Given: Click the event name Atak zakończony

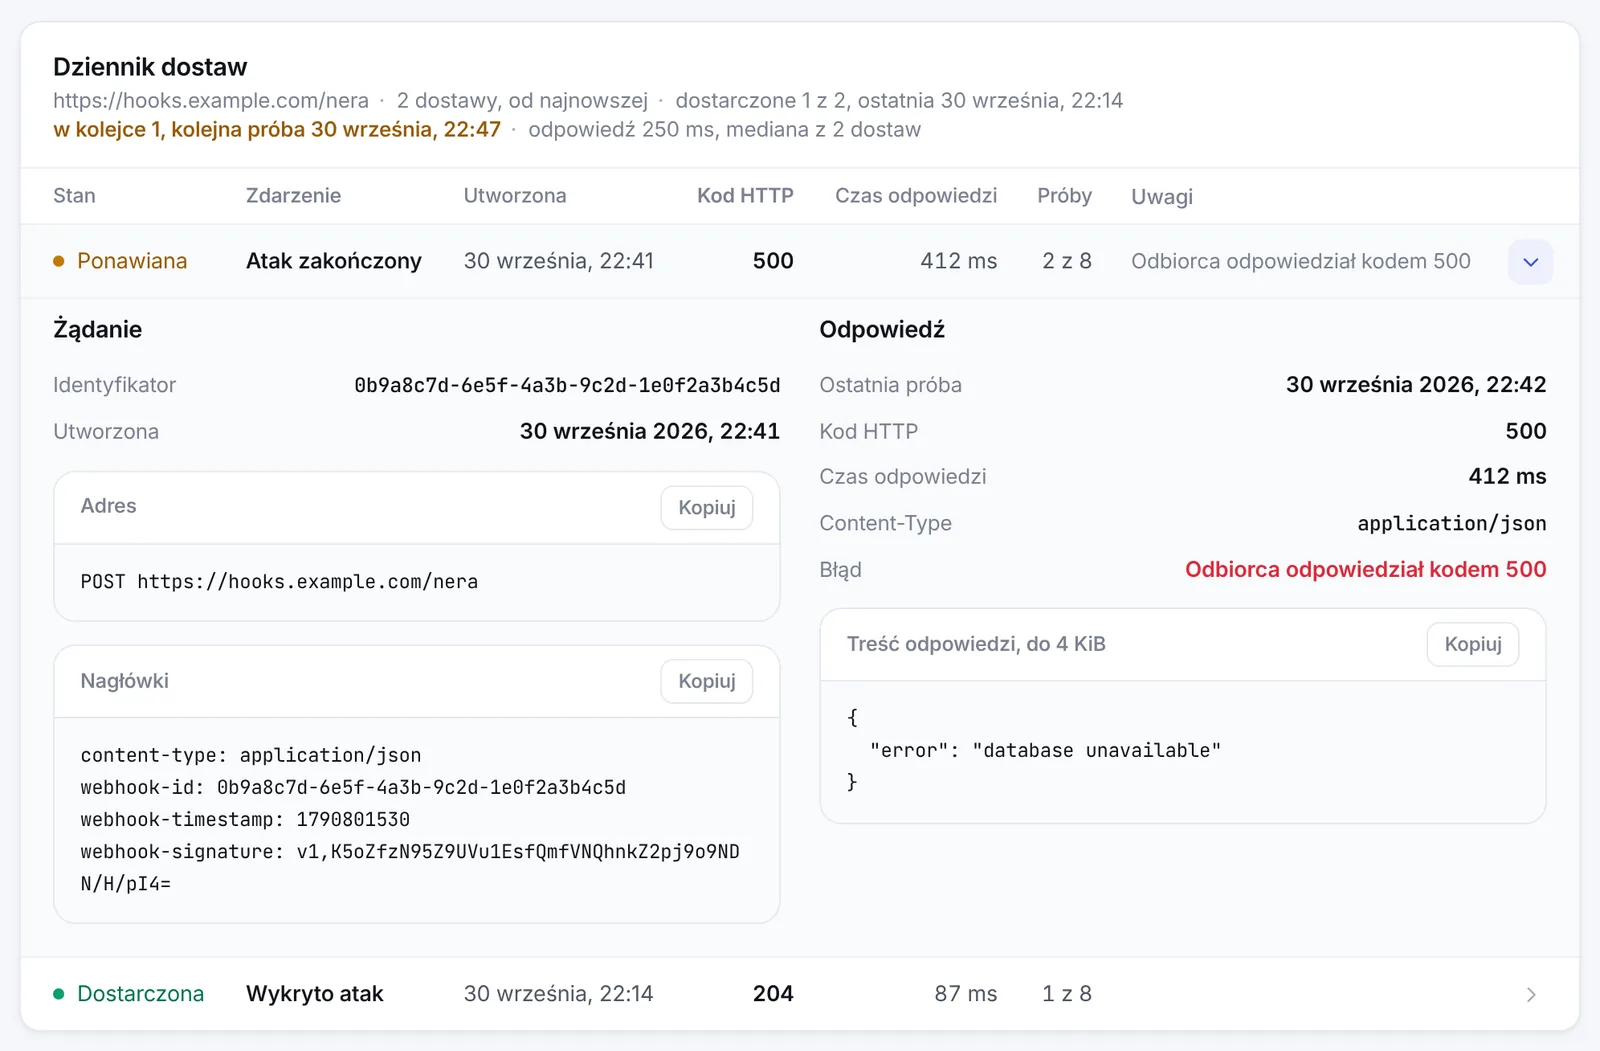Looking at the screenshot, I should [x=334, y=261].
